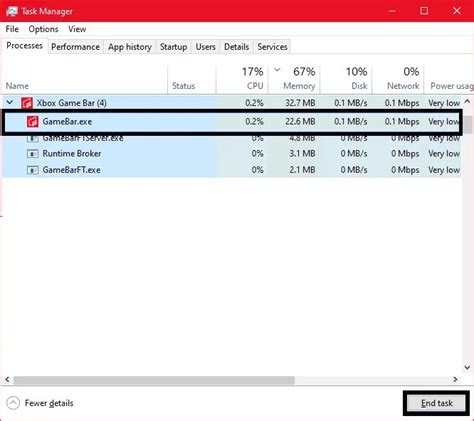Select the Xbox Game Bar (4) row
This screenshot has width=474, height=421.
tap(232, 103)
